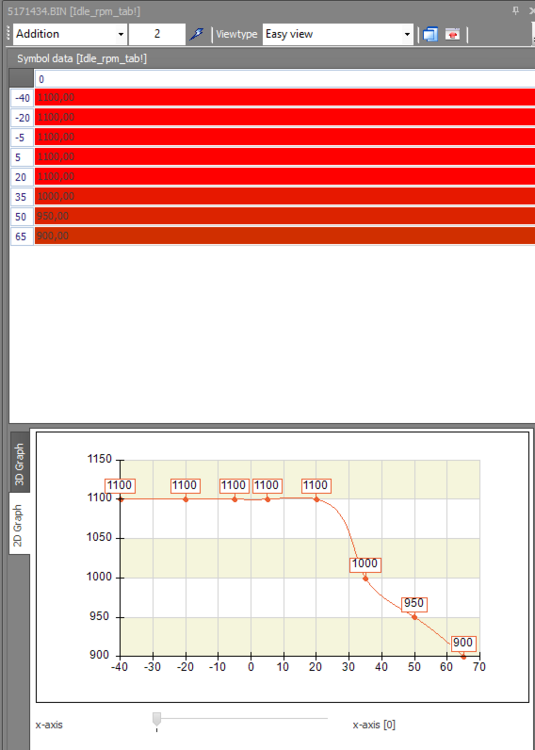
Task: Select the 900,00 cell at row 65
Action: [x=284, y=236]
